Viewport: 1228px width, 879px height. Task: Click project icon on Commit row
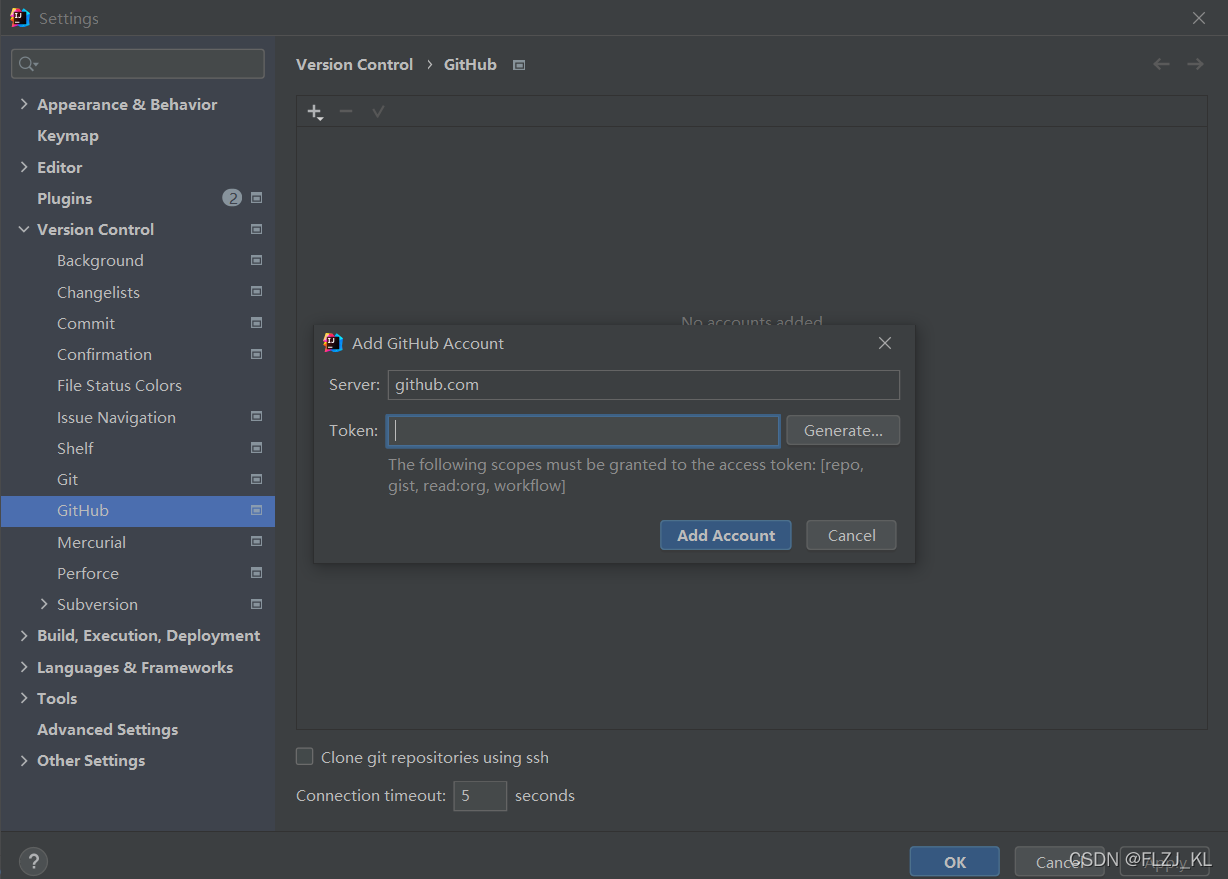click(257, 323)
